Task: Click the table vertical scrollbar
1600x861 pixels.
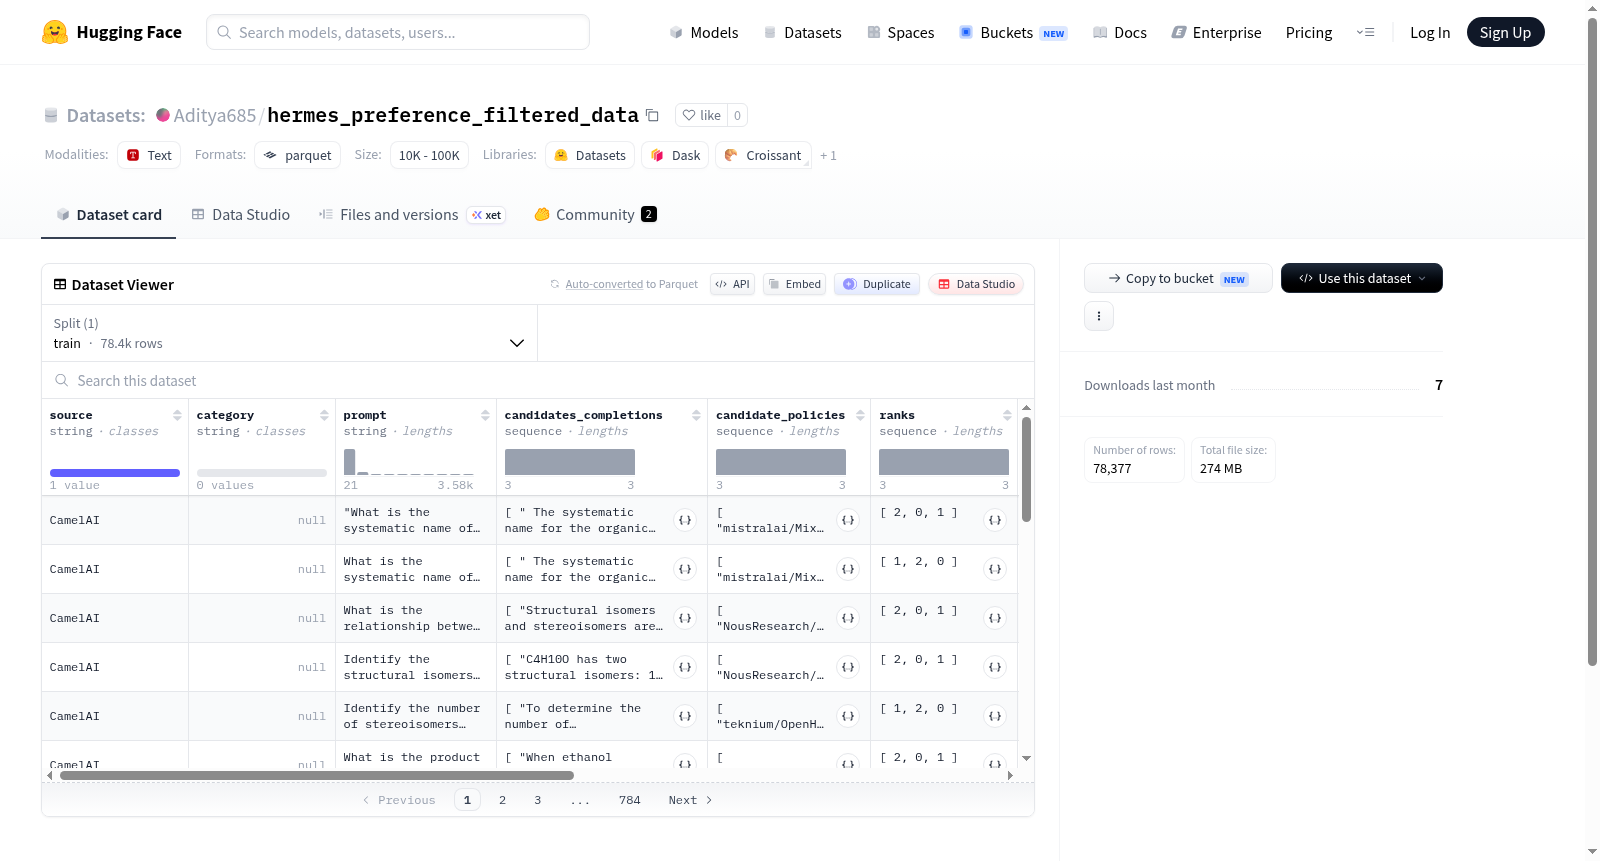Action: (1026, 469)
